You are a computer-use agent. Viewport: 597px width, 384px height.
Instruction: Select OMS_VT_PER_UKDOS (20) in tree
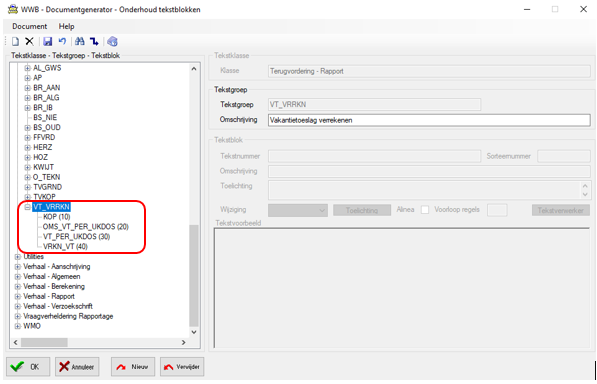pos(86,226)
